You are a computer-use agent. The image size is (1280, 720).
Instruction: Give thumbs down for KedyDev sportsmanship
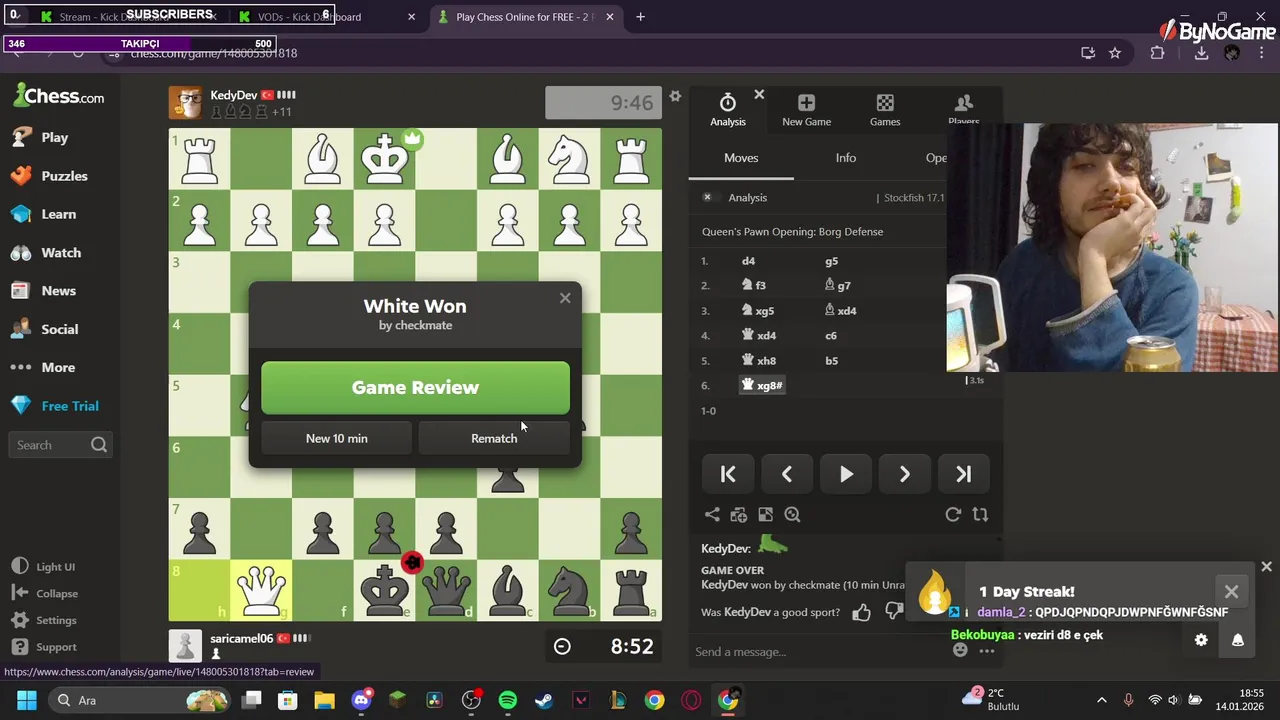[893, 611]
